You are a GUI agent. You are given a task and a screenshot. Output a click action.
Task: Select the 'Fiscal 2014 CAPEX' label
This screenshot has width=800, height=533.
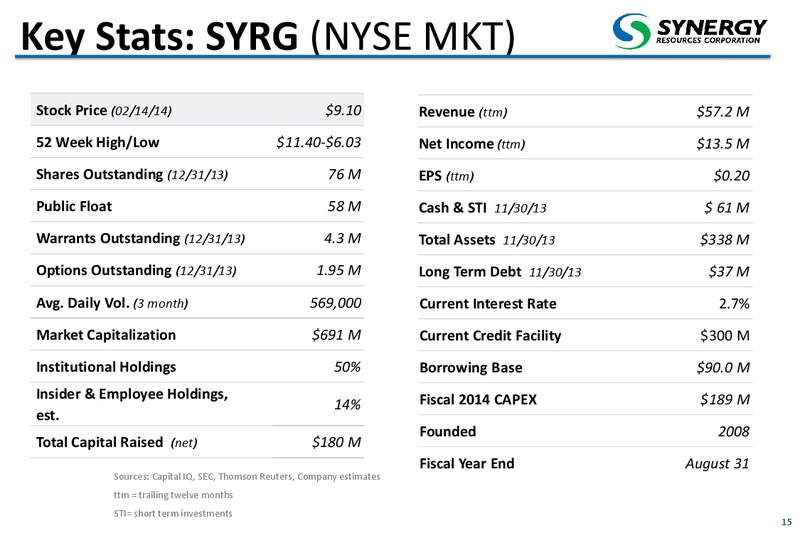[478, 400]
